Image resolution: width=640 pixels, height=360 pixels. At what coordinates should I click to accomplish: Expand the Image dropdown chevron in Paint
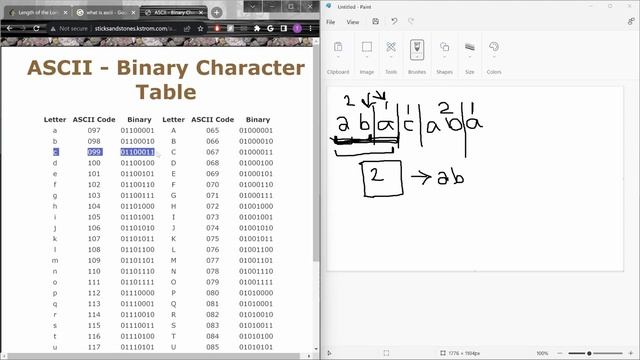pyautogui.click(x=367, y=57)
